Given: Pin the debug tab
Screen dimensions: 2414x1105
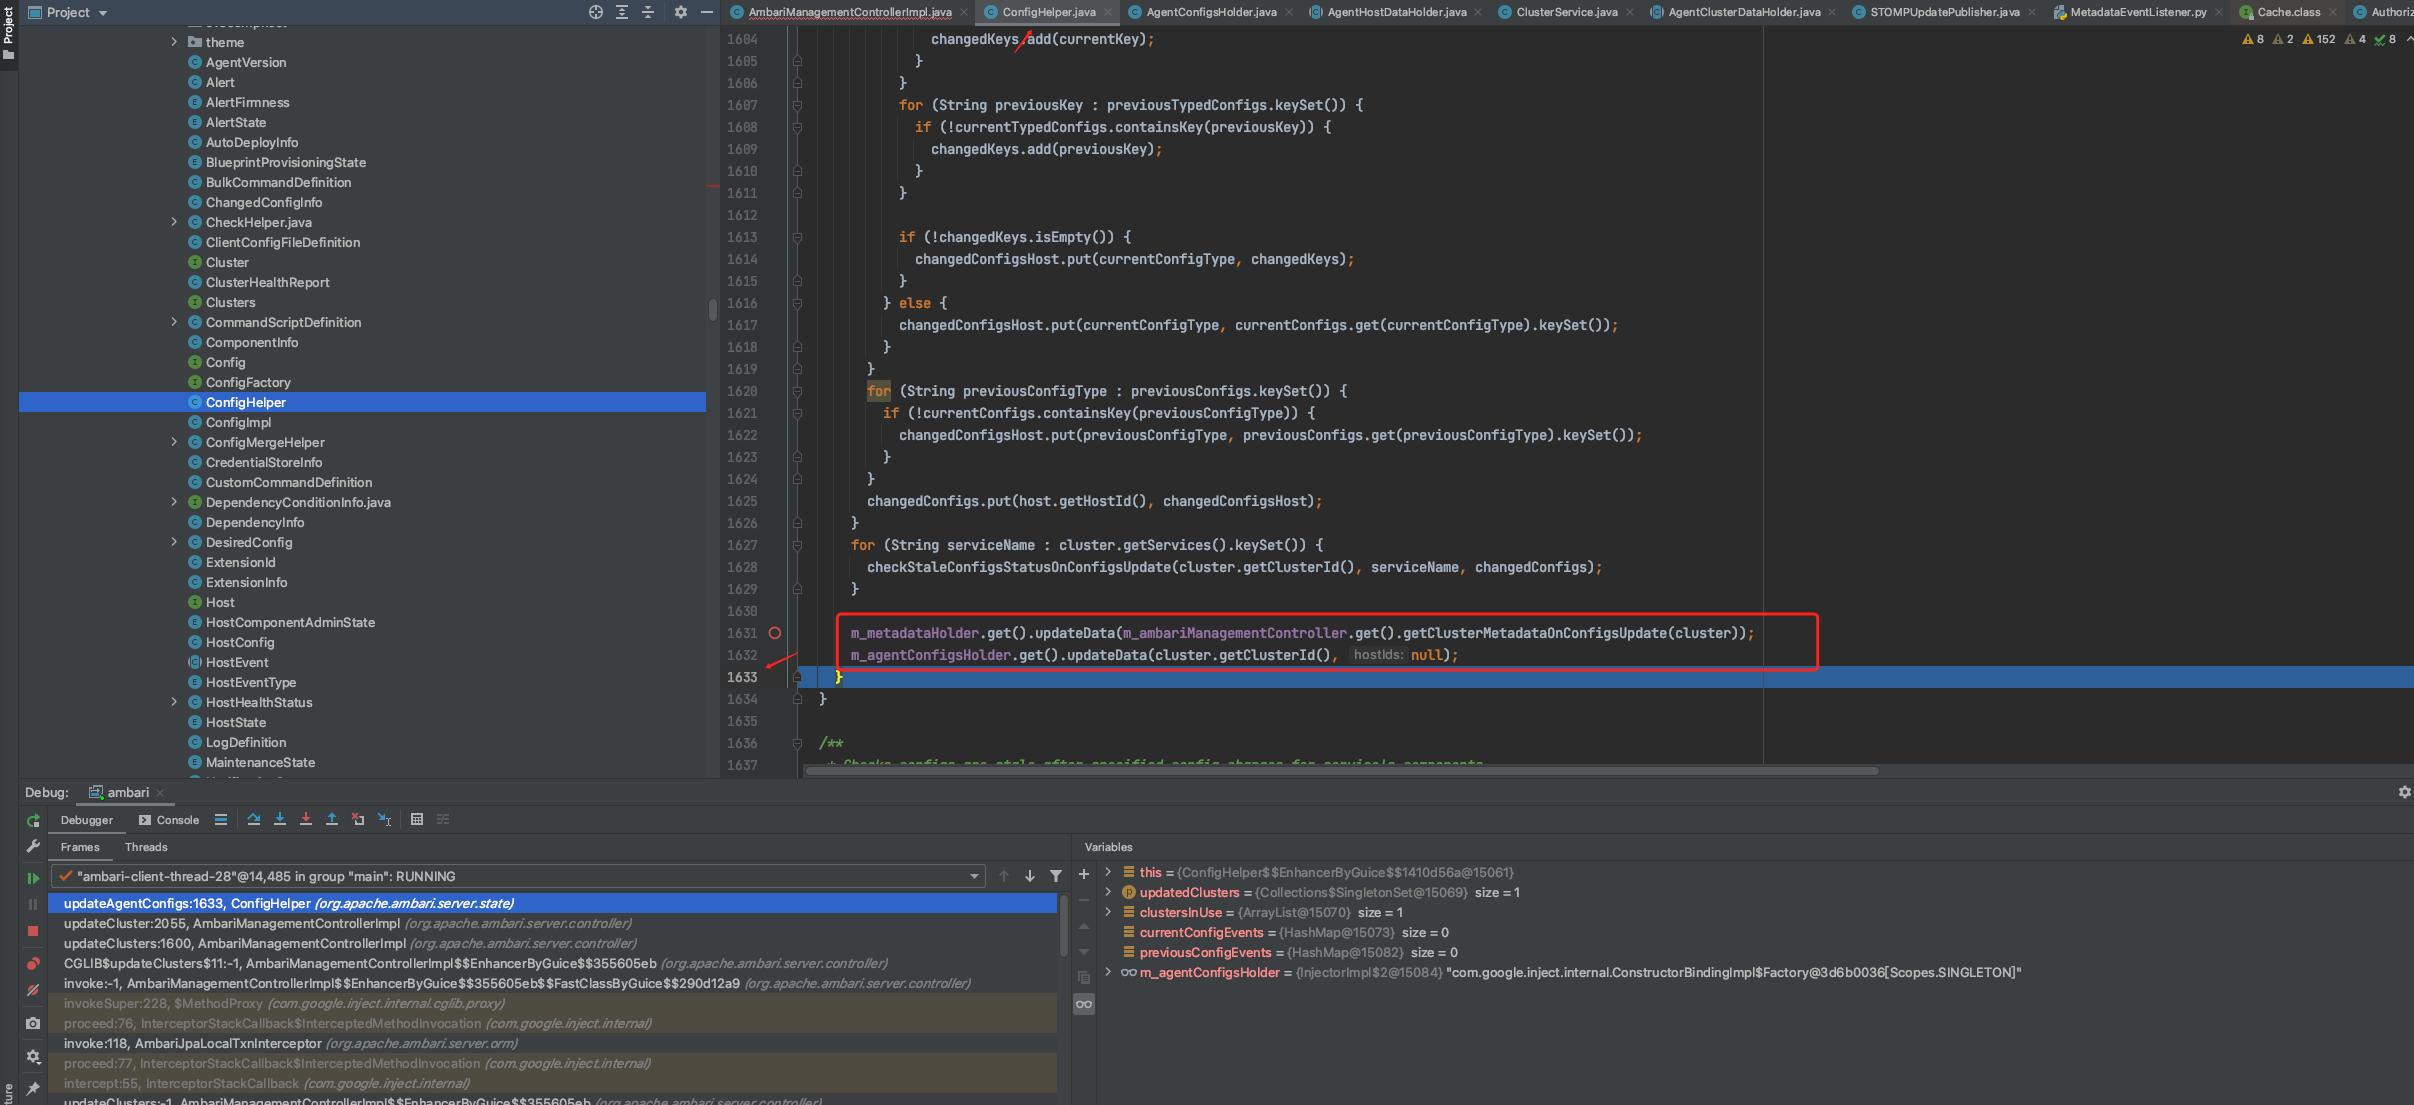Looking at the screenshot, I should (x=33, y=1088).
